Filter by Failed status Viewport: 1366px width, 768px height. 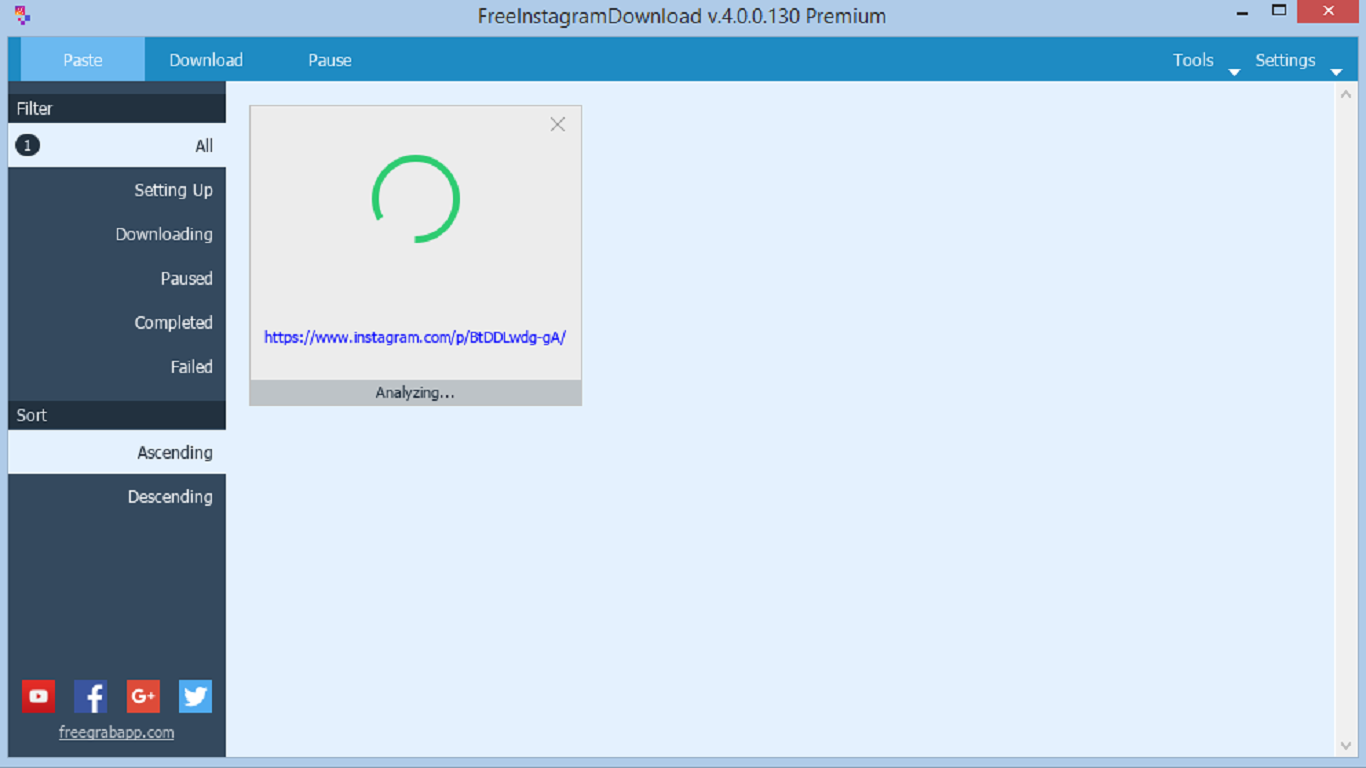pyautogui.click(x=117, y=366)
